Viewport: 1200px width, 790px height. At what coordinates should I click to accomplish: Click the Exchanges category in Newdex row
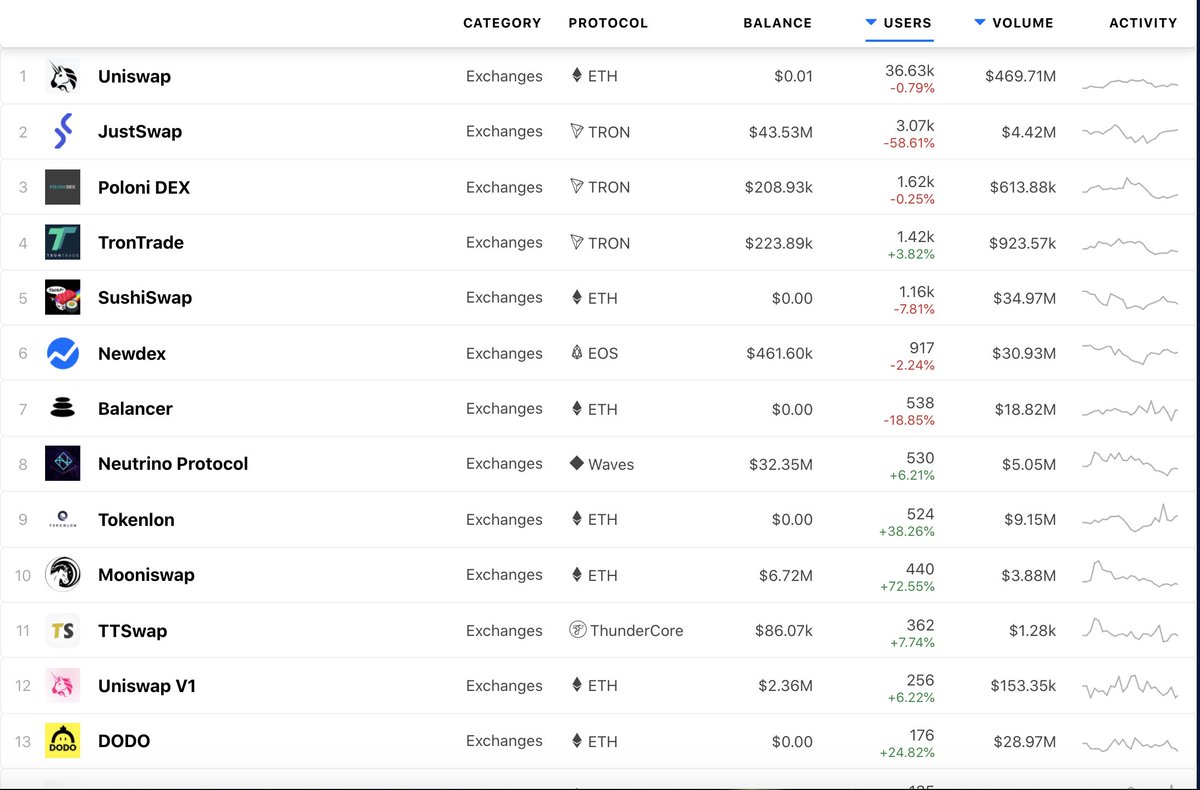click(x=504, y=353)
